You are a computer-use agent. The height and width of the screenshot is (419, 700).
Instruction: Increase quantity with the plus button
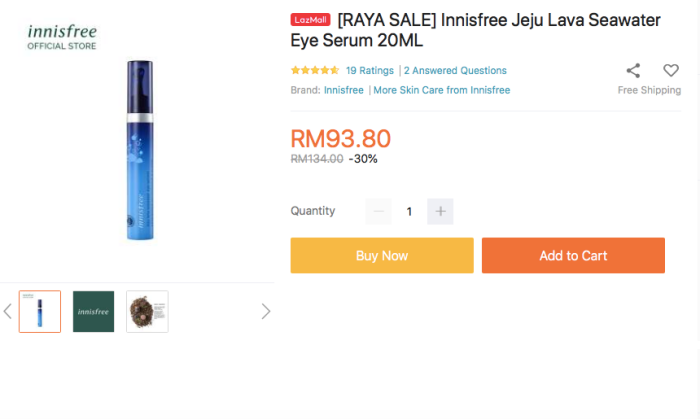tap(440, 212)
